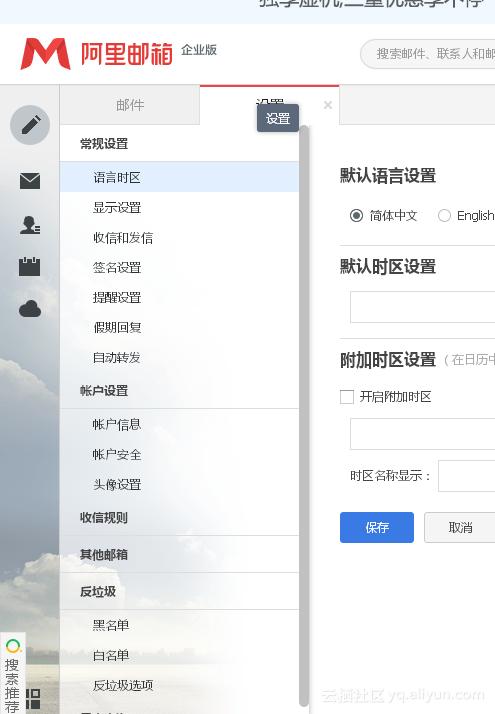The height and width of the screenshot is (714, 495).
Task: Open the cloud storage icon
Action: (30, 309)
